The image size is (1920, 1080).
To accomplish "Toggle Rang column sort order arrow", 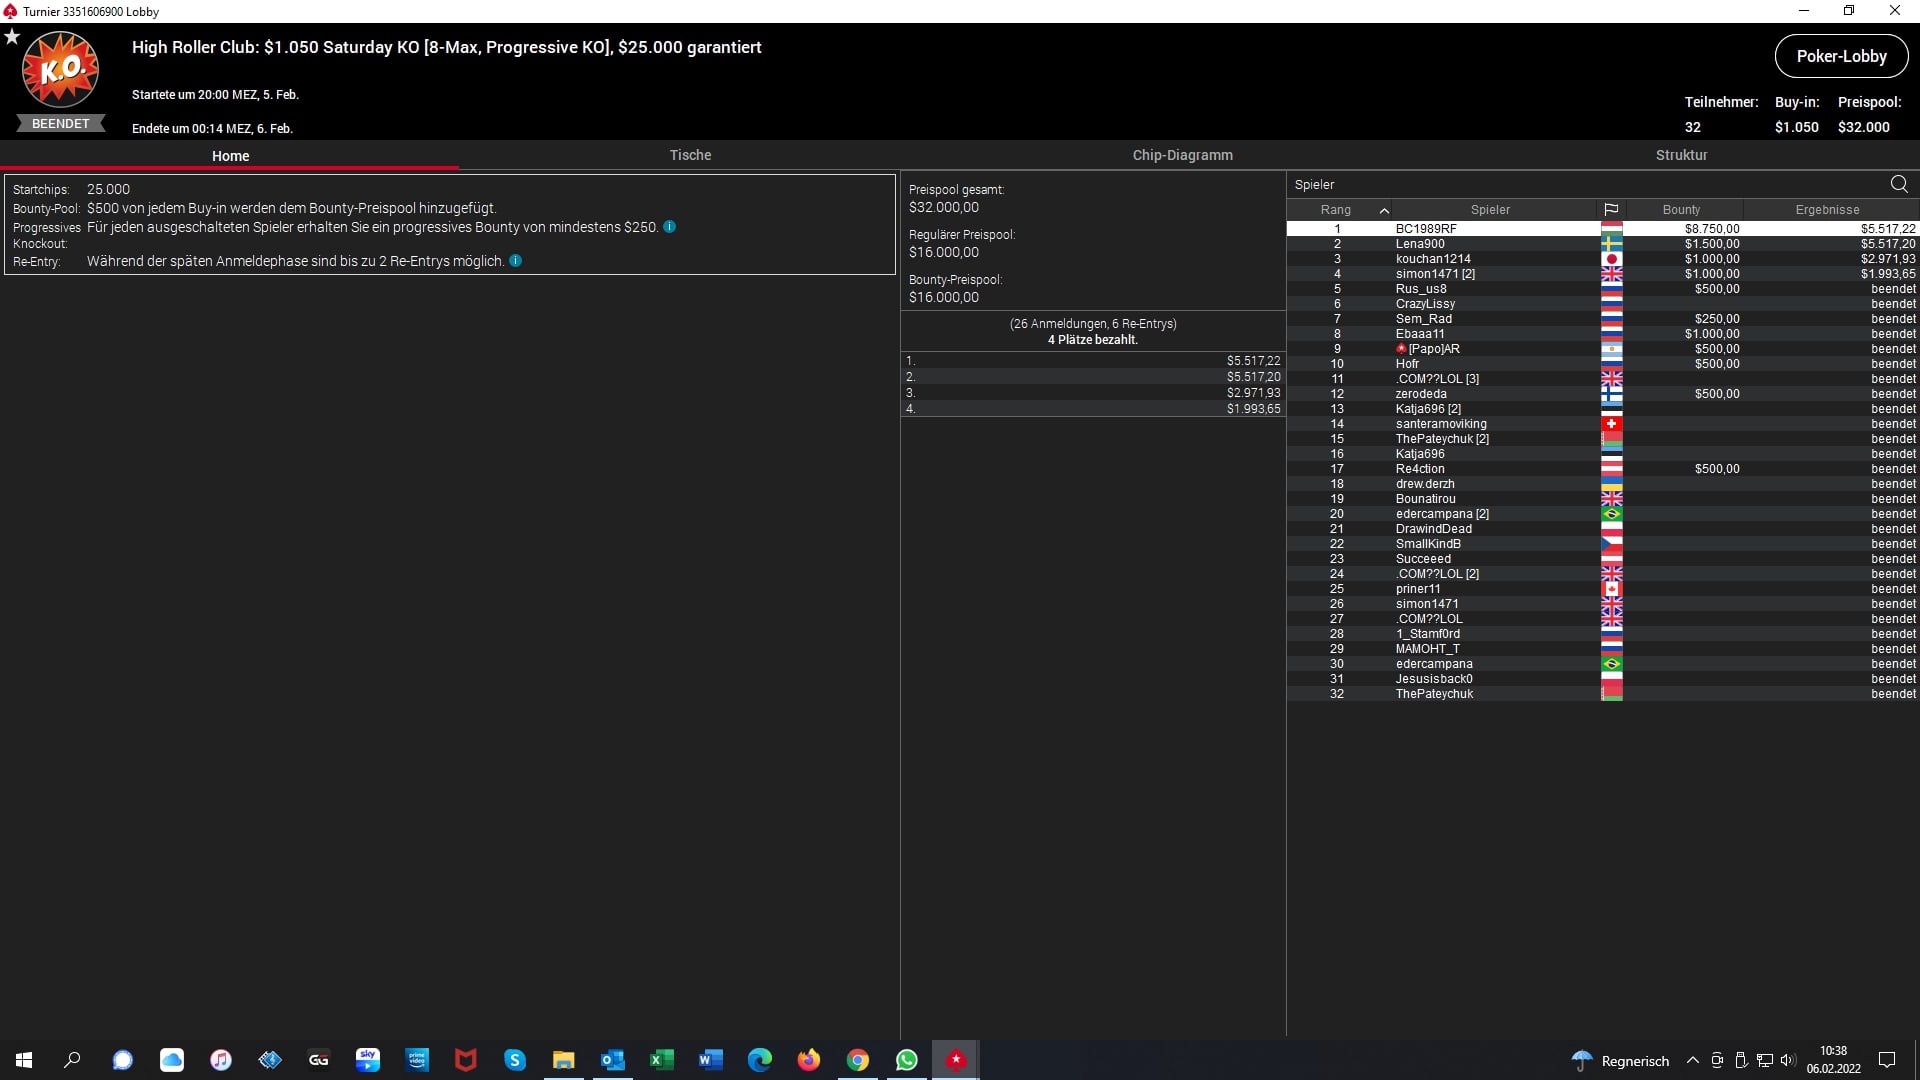I will [1384, 210].
